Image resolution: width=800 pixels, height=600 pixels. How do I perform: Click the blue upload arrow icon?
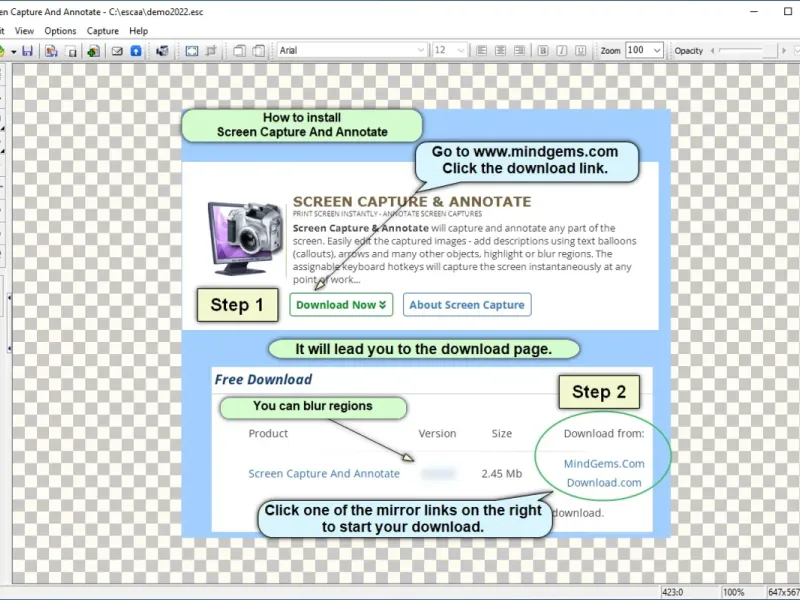coord(136,51)
